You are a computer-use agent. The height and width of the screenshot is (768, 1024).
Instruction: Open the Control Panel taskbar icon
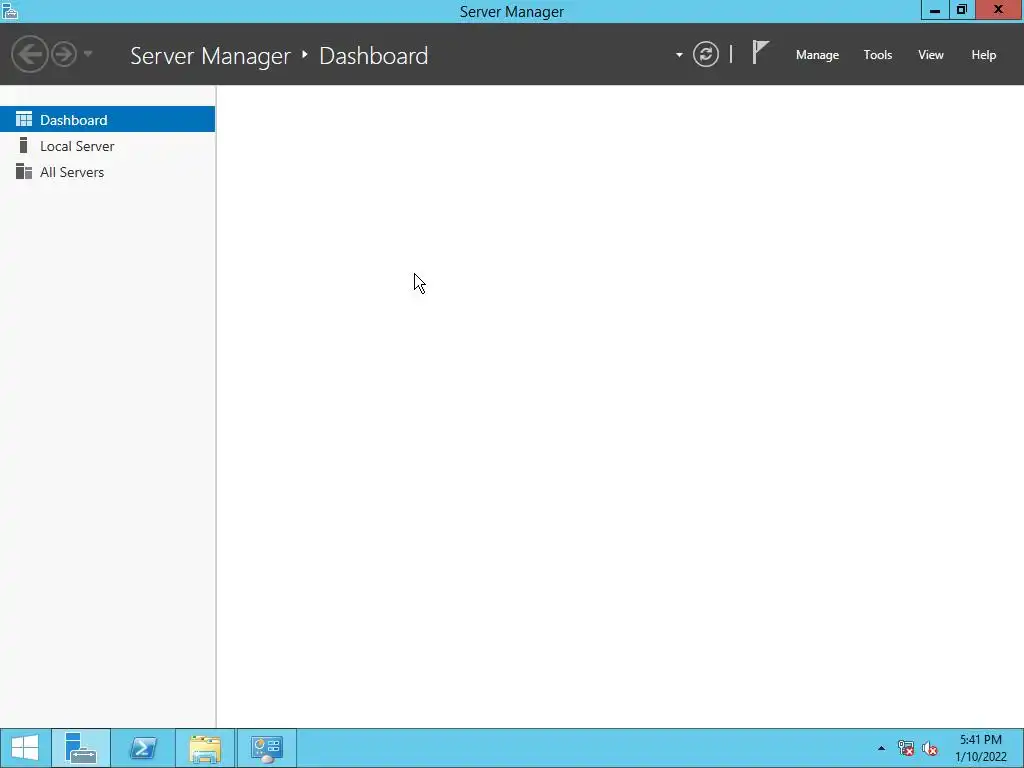coord(266,748)
